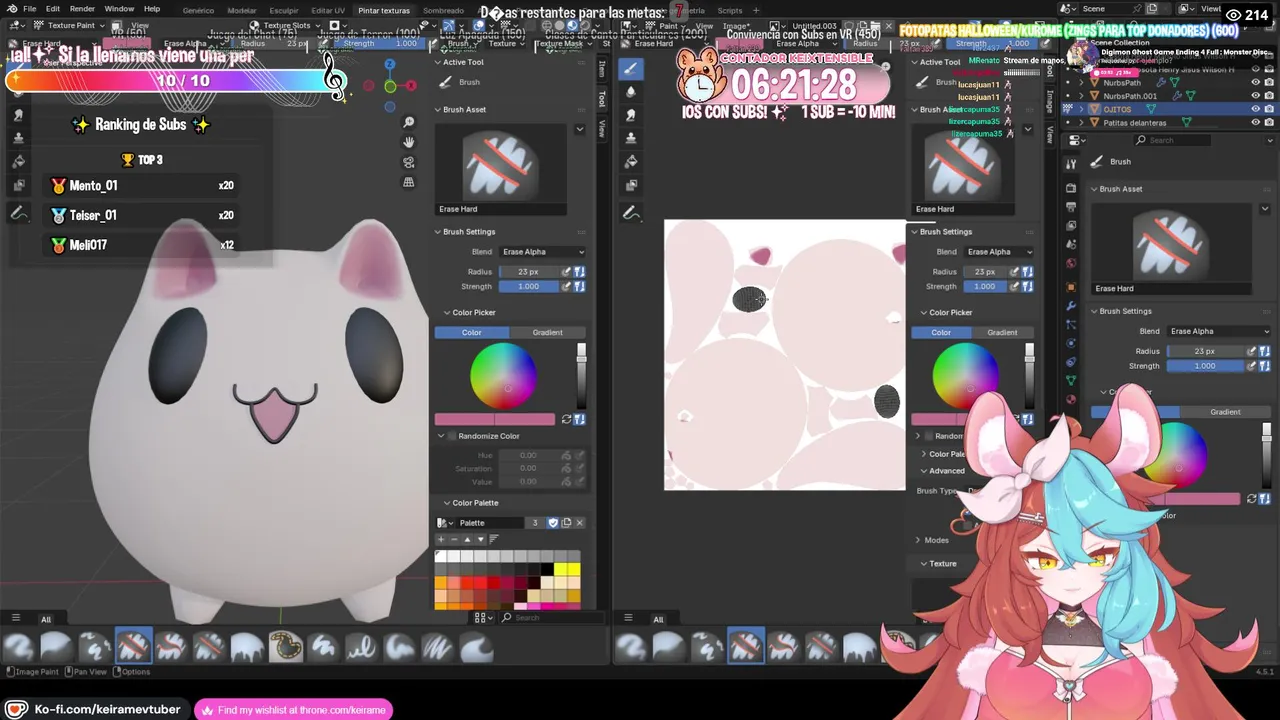Remove color from palette minus button
Image resolution: width=1280 pixels, height=720 pixels.
(x=453, y=539)
